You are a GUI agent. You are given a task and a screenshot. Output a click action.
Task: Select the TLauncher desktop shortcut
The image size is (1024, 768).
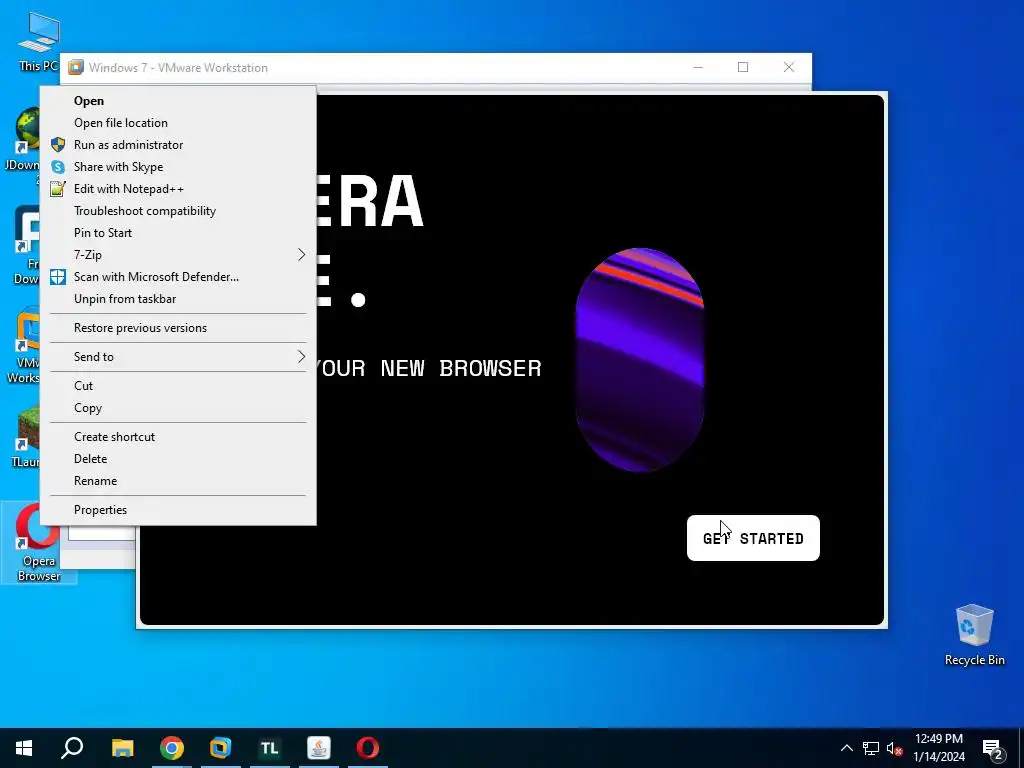click(26, 436)
